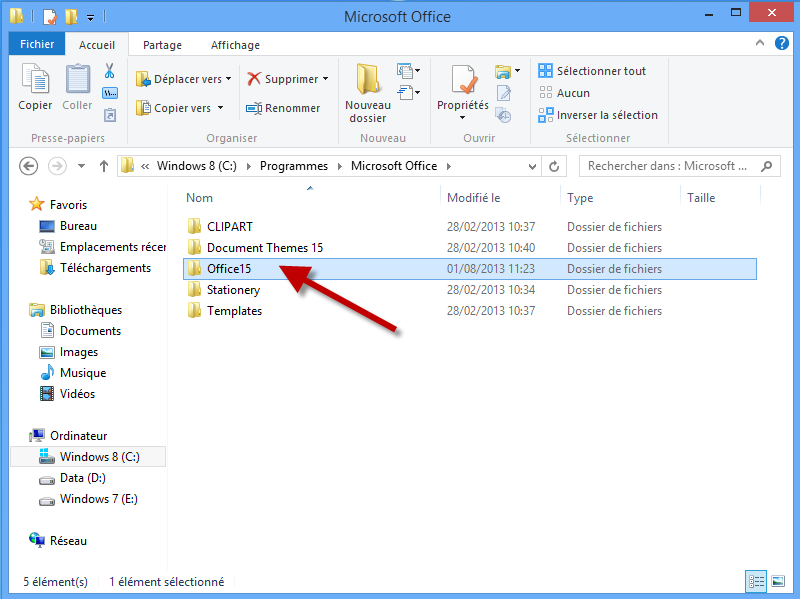Sort by the Taille column header
Image resolution: width=800 pixels, height=599 pixels.
click(x=701, y=198)
